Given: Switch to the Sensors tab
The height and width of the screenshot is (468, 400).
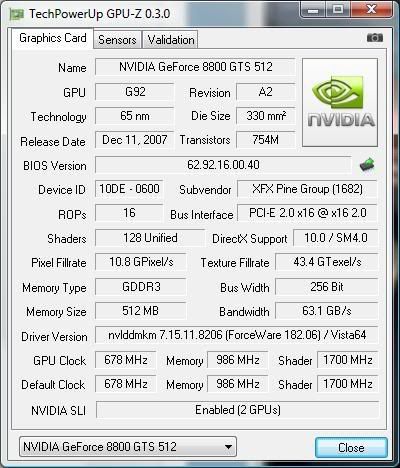Looking at the screenshot, I should click(x=117, y=40).
